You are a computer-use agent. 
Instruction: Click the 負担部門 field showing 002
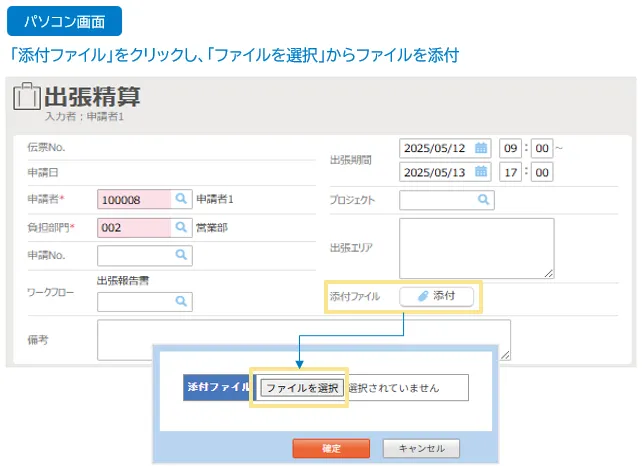(134, 228)
